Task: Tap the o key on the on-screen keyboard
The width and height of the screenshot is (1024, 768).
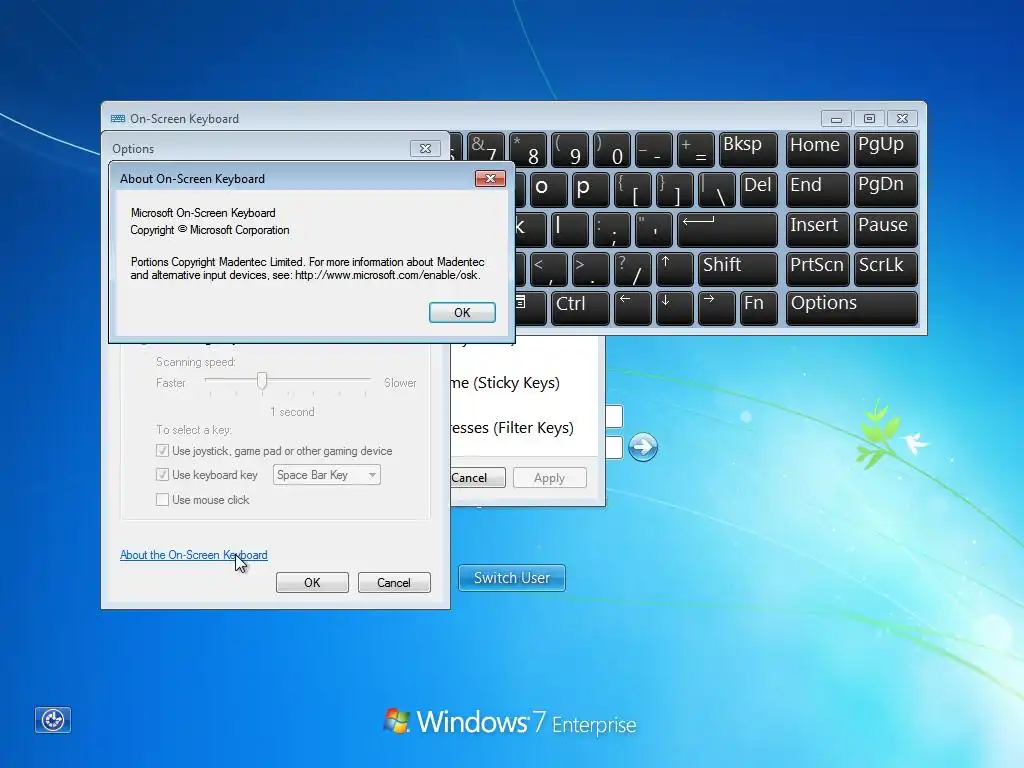Action: (x=549, y=189)
